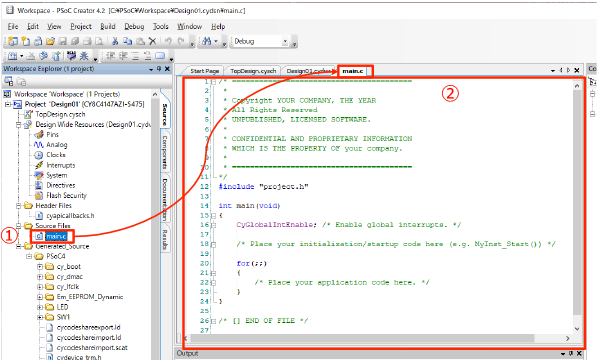The height and width of the screenshot is (364, 600).
Task: Click the Clean project toolbar icon
Action: [x=31, y=56]
